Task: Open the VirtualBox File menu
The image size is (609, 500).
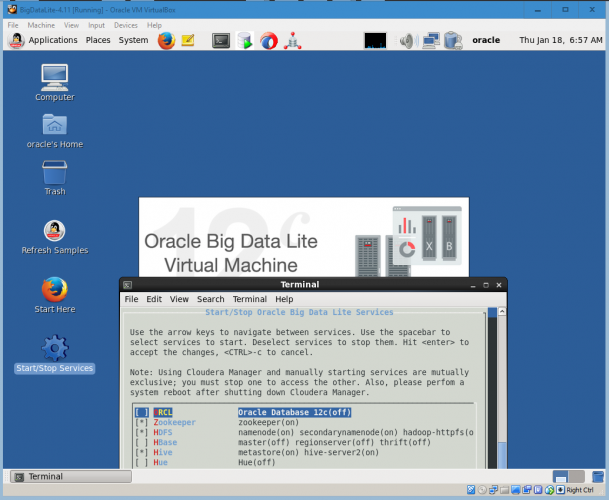Action: (x=13, y=25)
